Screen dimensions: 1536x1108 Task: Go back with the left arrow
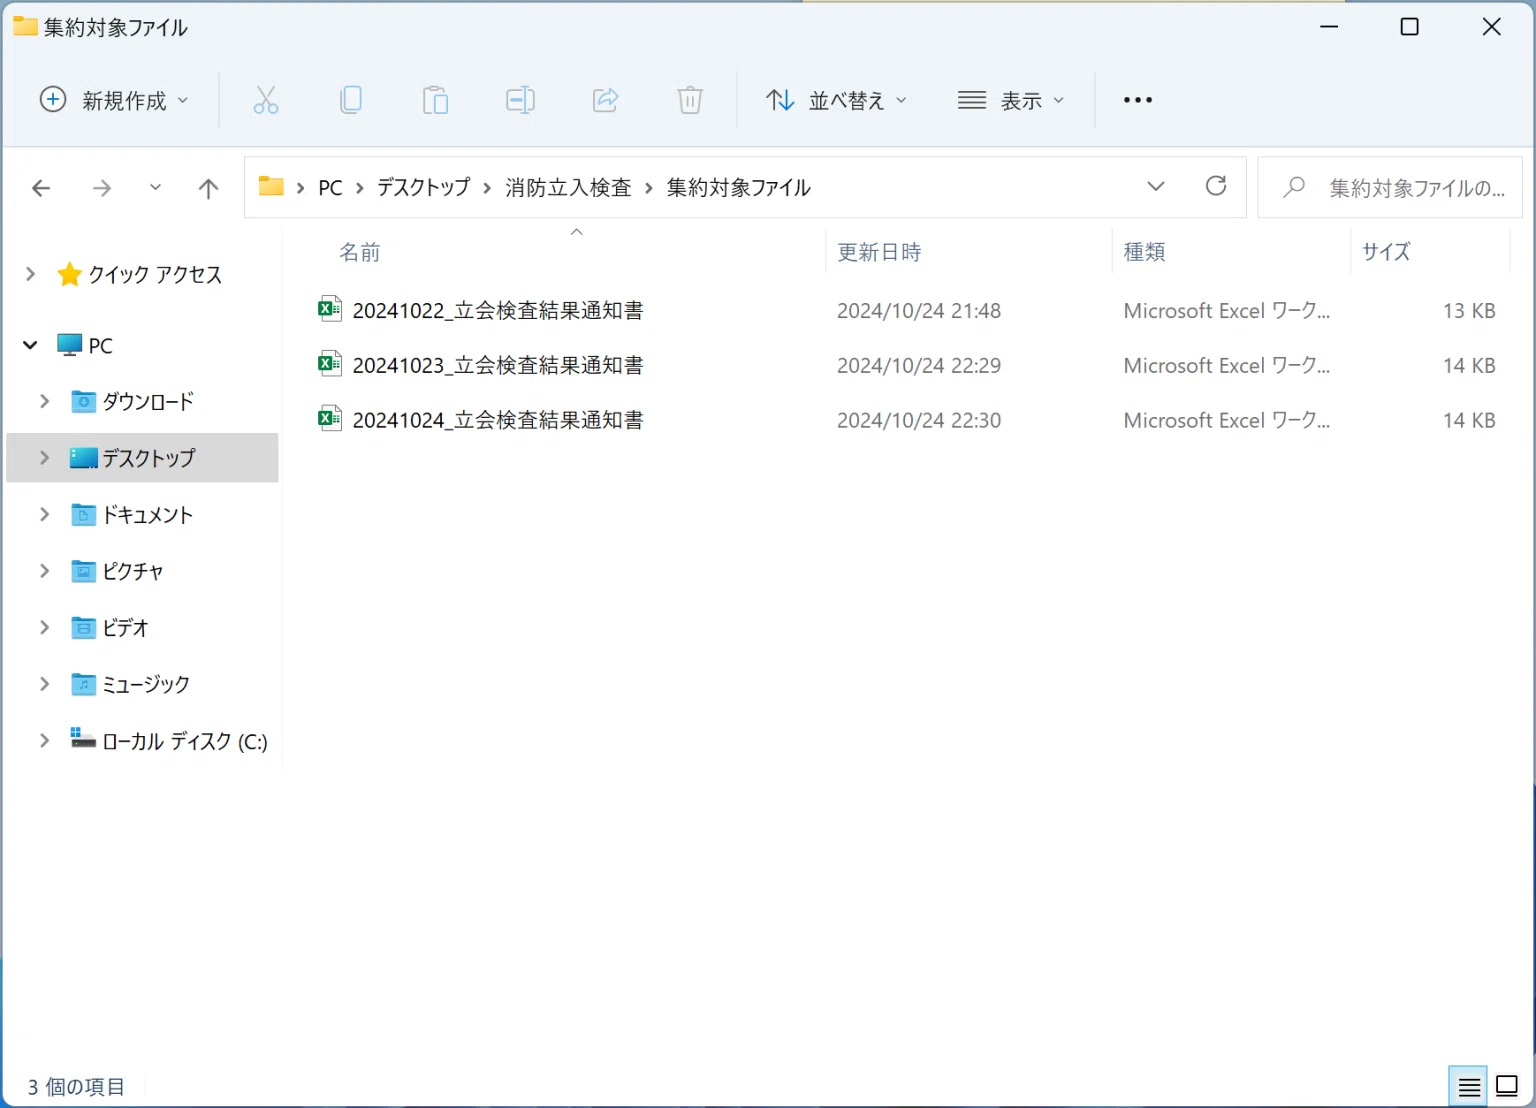[x=41, y=188]
